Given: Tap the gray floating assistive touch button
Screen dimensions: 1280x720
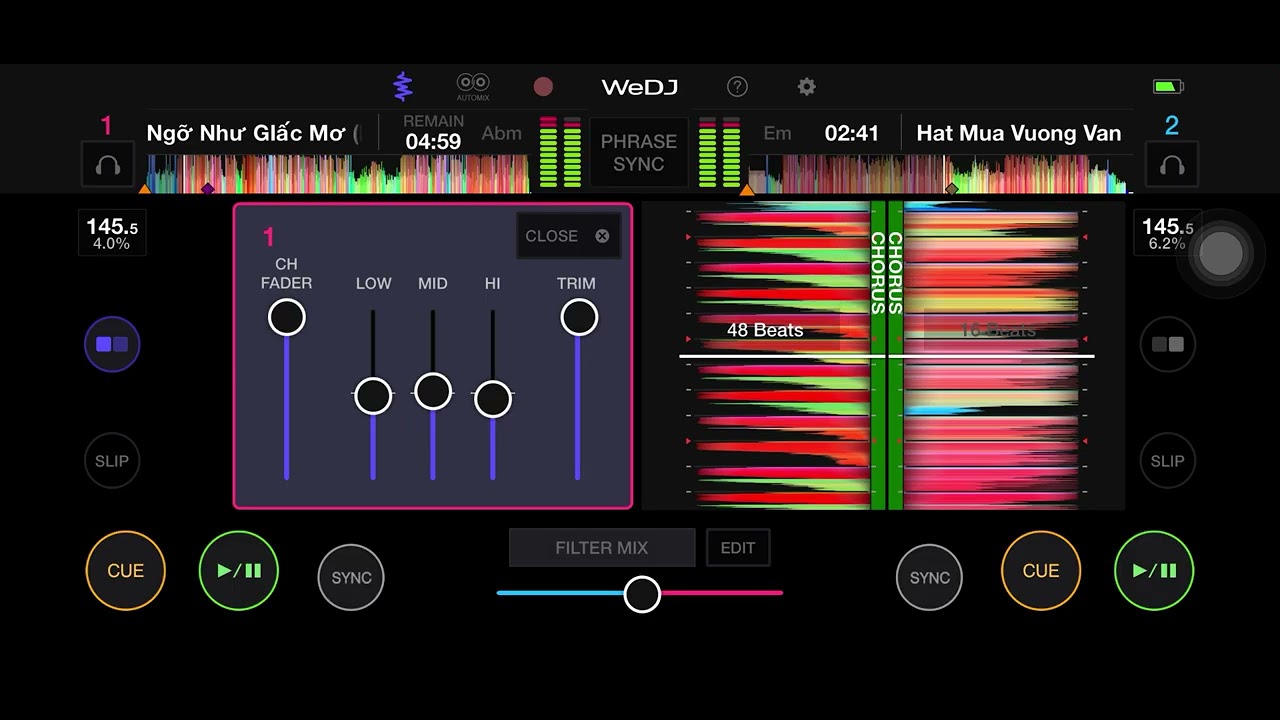Looking at the screenshot, I should (1221, 254).
